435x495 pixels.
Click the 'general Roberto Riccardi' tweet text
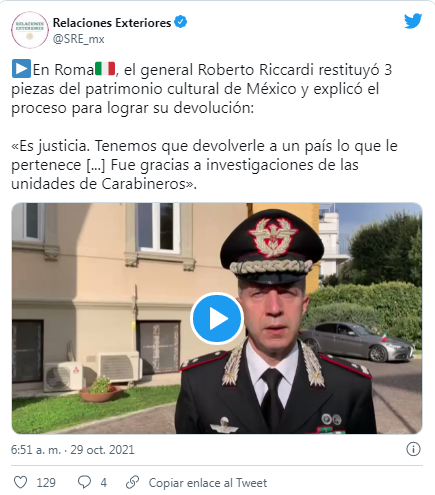click(227, 70)
